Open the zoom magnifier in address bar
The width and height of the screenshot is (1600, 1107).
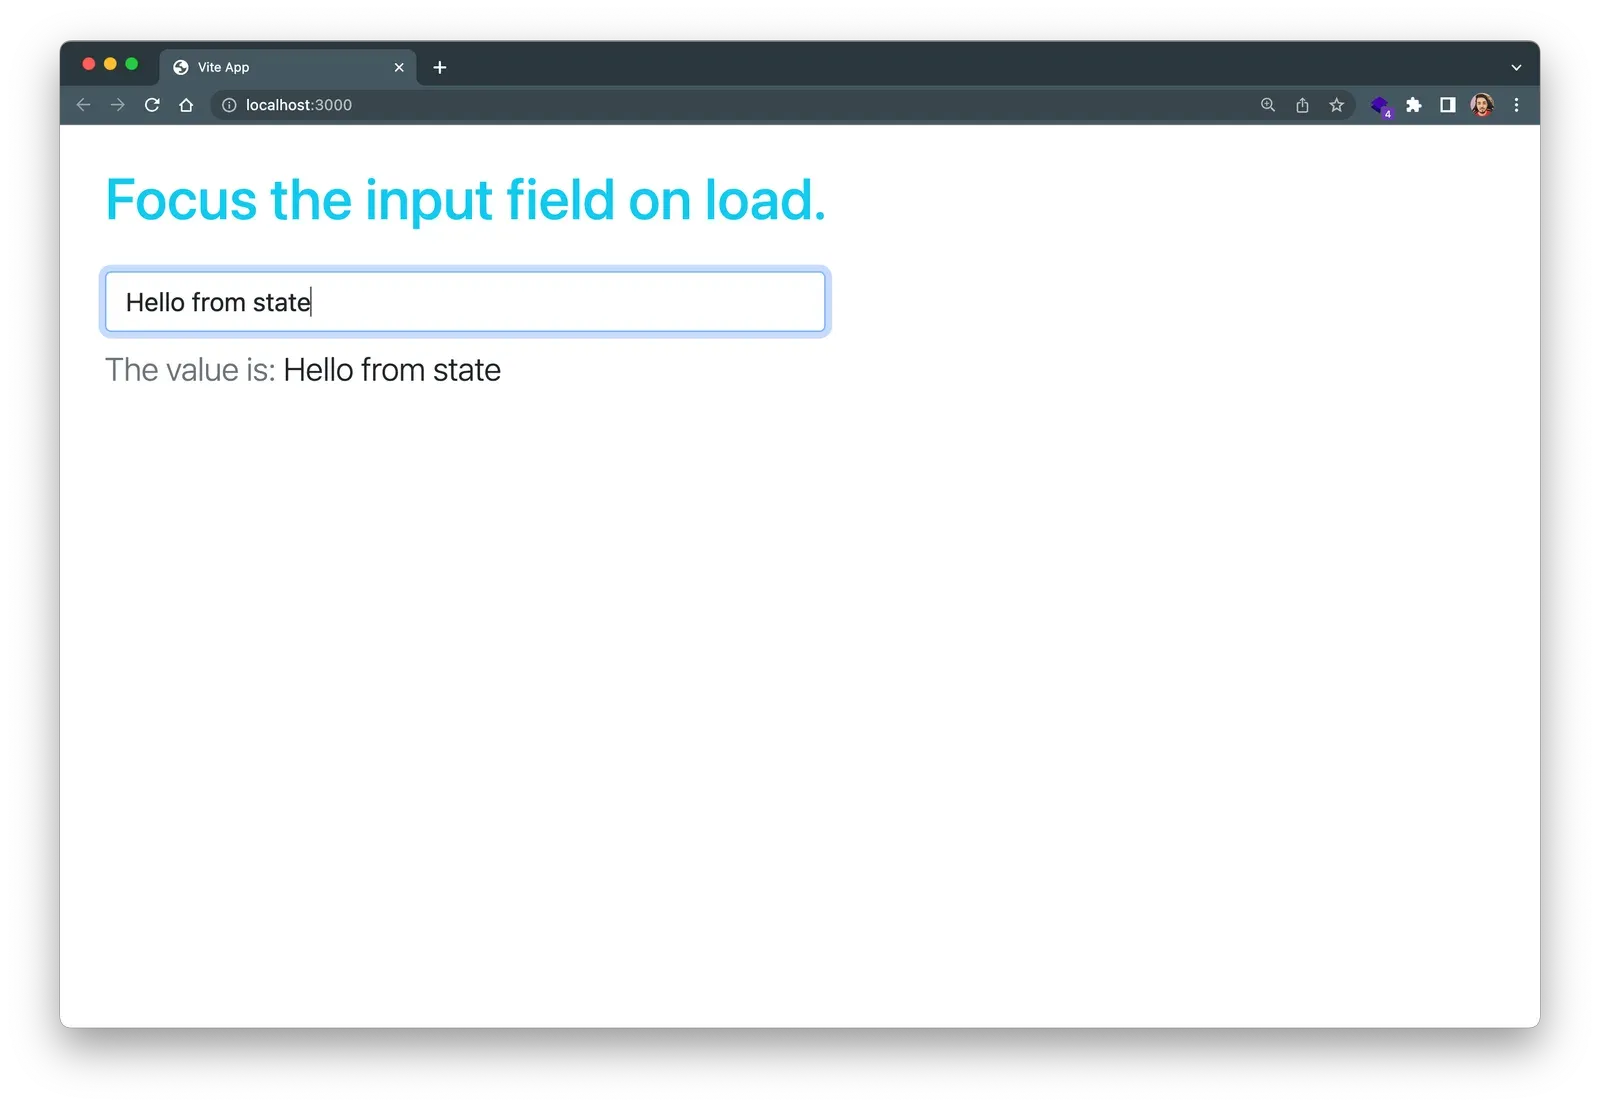[1268, 105]
